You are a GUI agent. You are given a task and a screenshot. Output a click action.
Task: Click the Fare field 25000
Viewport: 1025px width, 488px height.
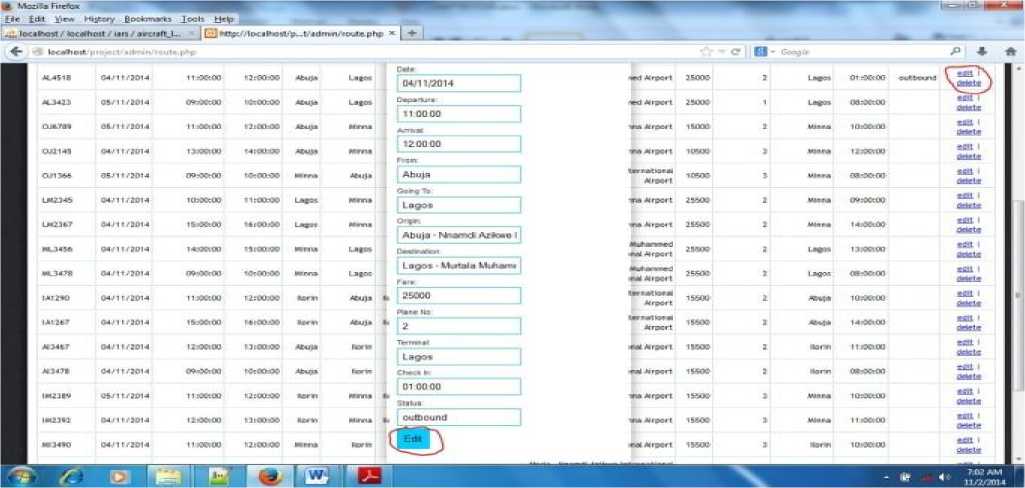458,296
